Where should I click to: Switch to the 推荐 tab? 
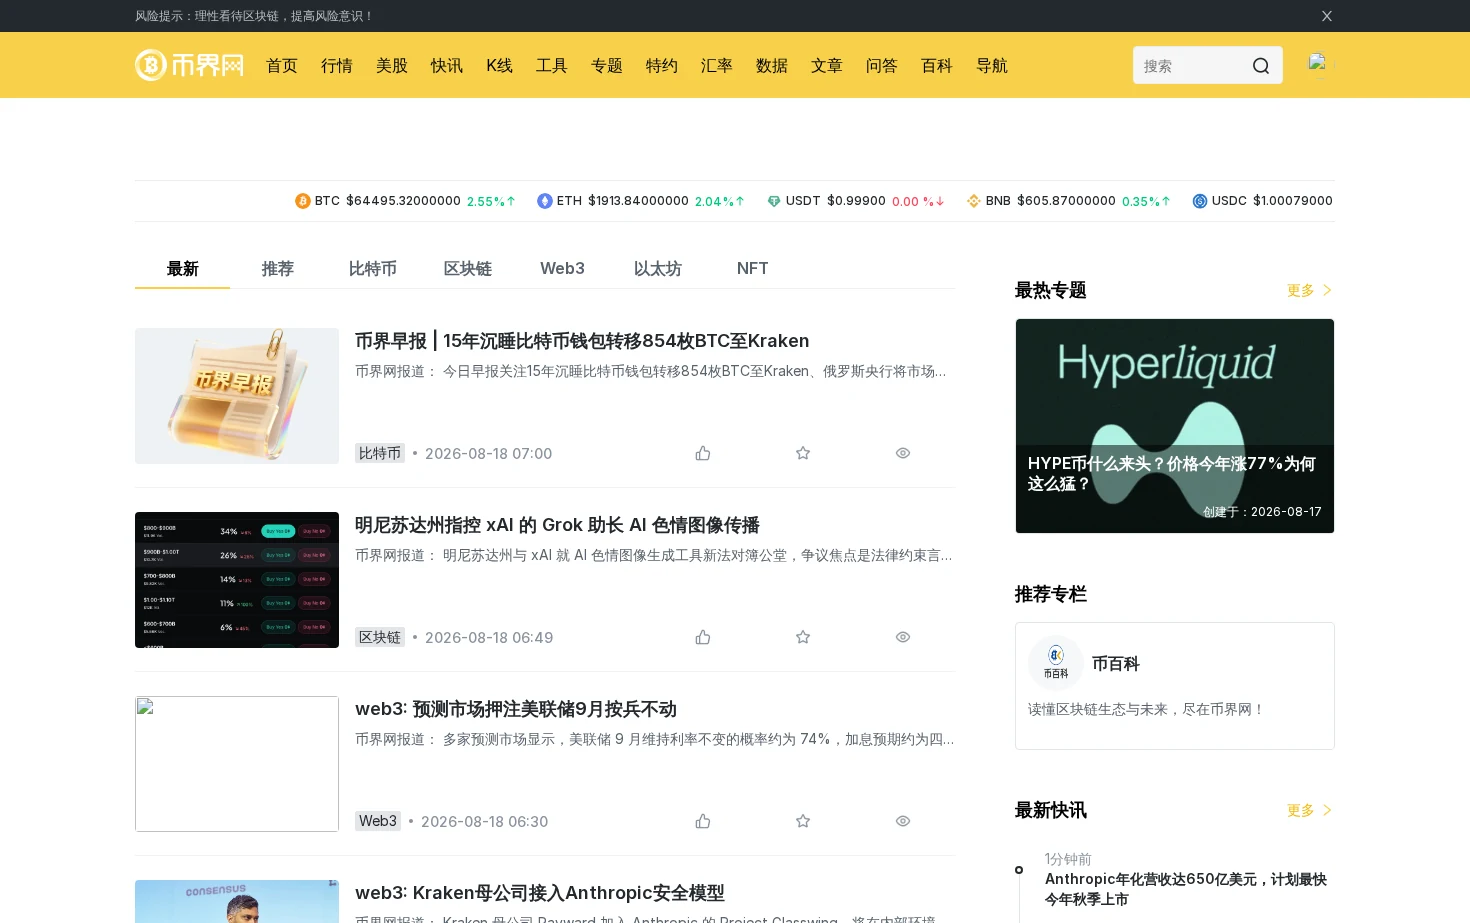pos(278,268)
